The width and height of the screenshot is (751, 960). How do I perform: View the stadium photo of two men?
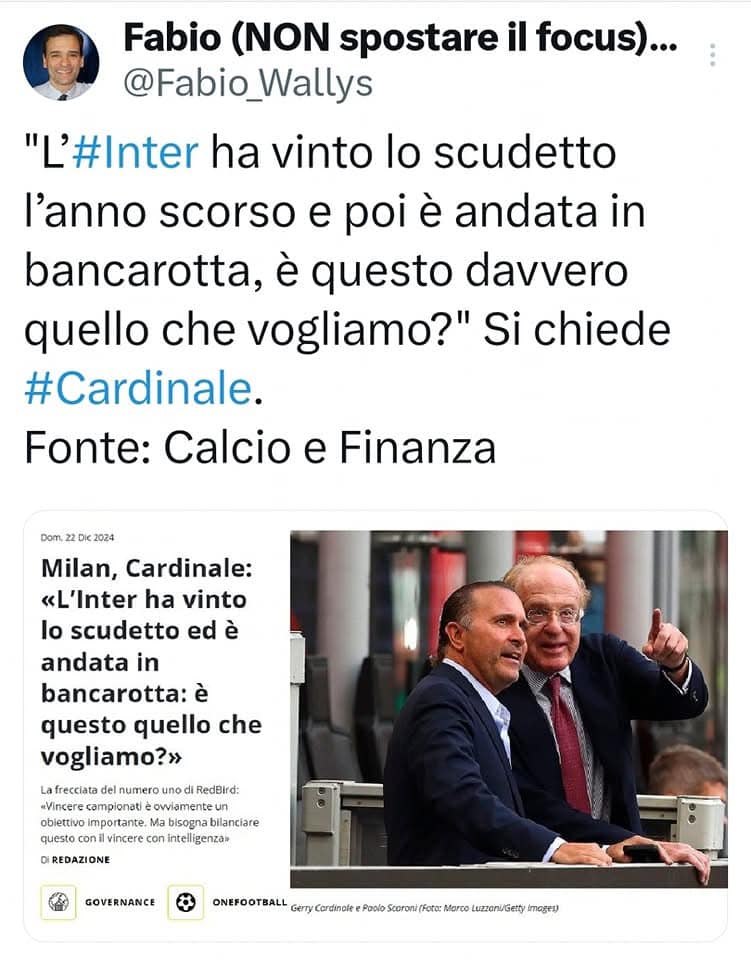point(509,709)
